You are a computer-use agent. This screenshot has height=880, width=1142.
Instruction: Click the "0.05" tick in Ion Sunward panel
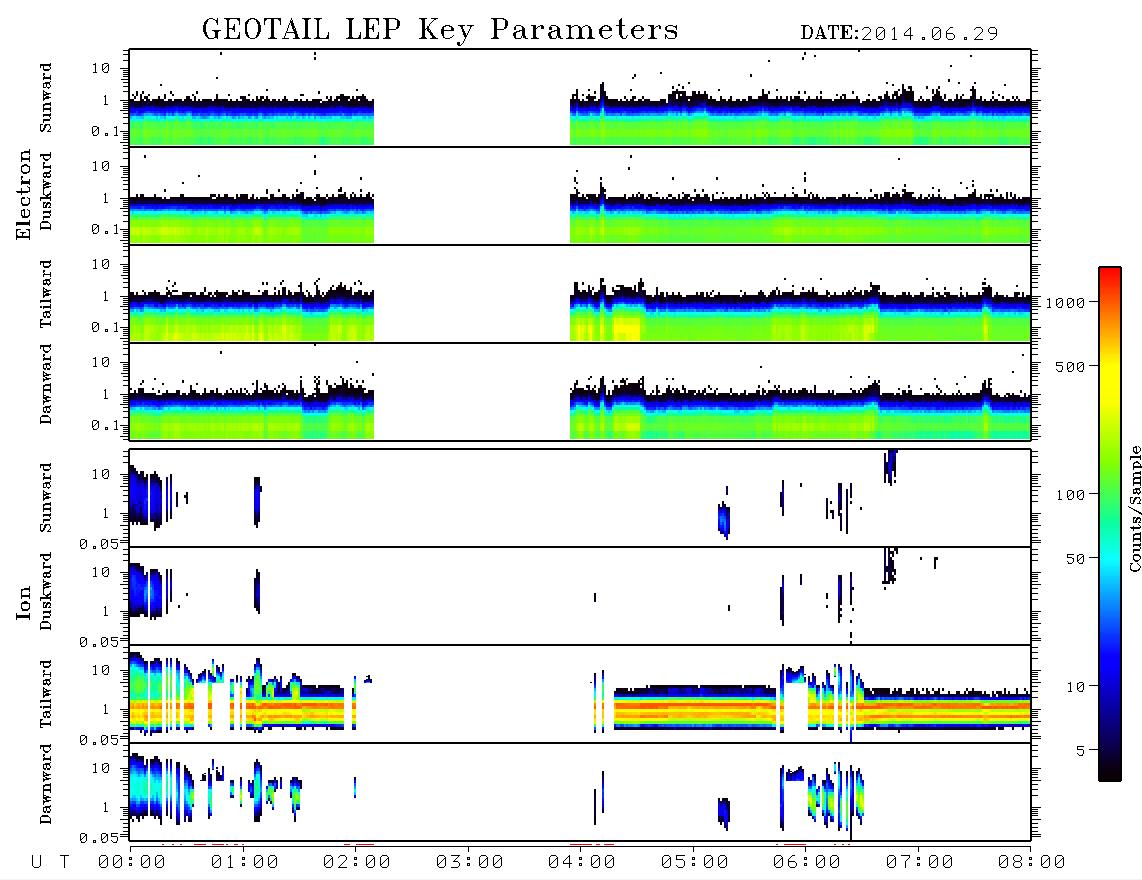tap(98, 543)
